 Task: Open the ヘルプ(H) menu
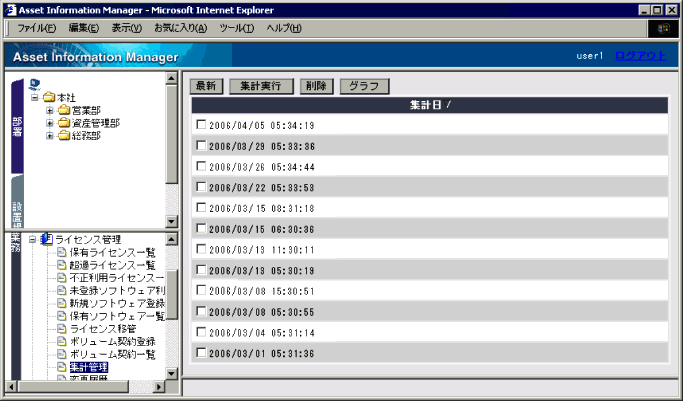pyautogui.click(x=284, y=28)
